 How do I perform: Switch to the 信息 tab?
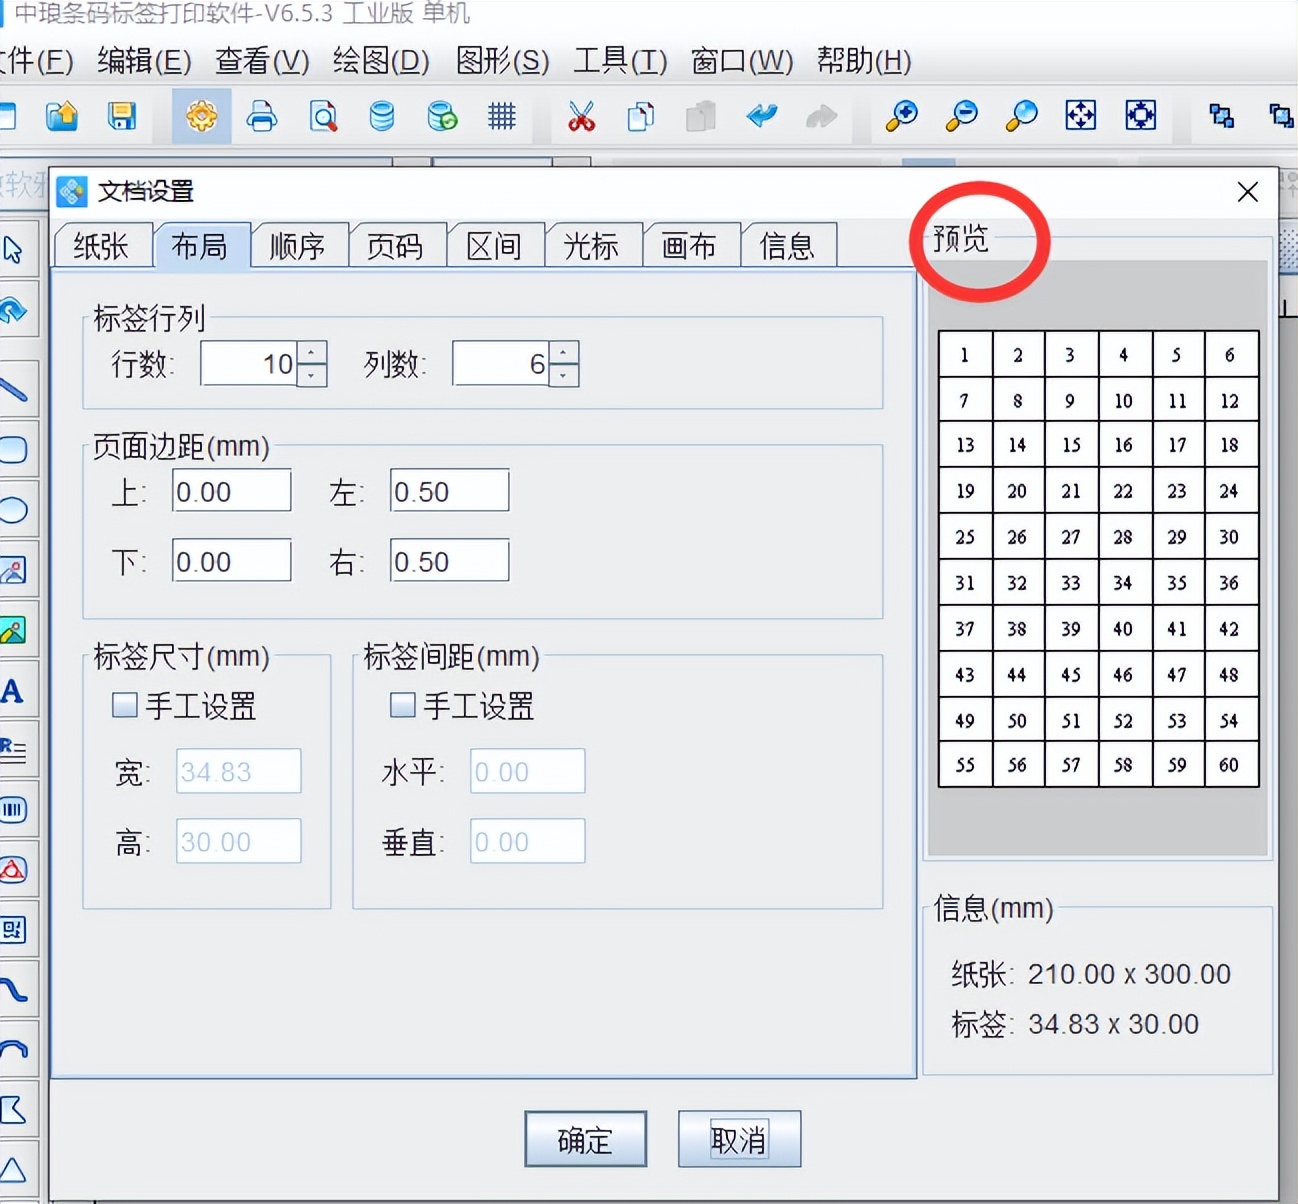pyautogui.click(x=787, y=246)
